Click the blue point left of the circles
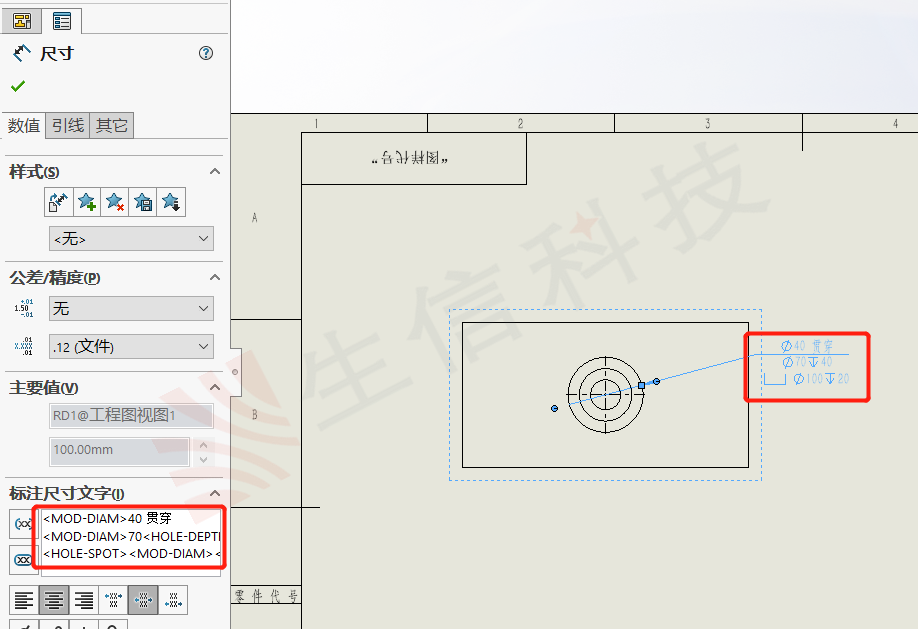Viewport: 918px width, 629px height. click(x=554, y=408)
